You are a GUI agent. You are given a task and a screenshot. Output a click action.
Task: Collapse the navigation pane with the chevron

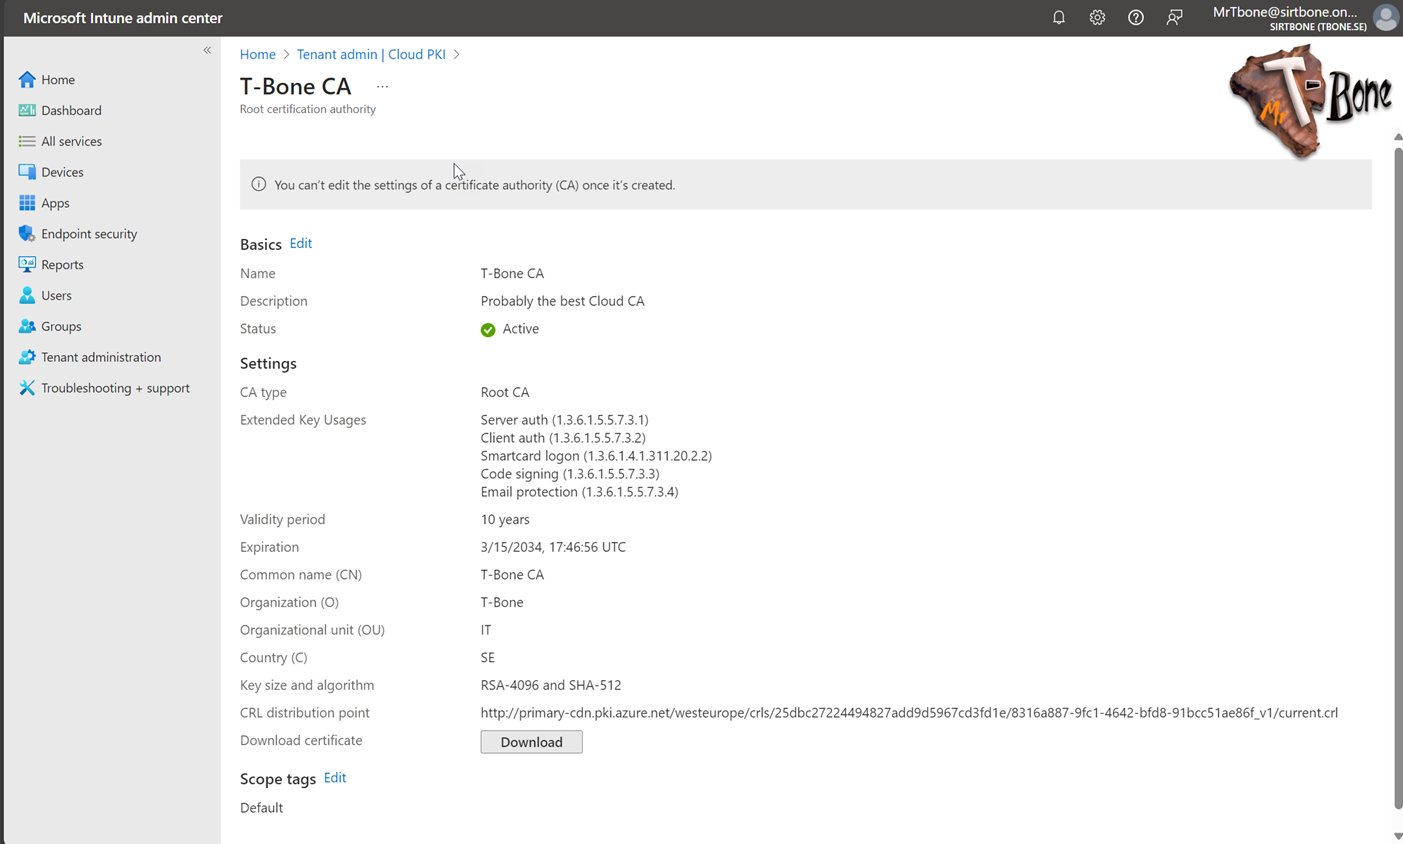coord(207,49)
